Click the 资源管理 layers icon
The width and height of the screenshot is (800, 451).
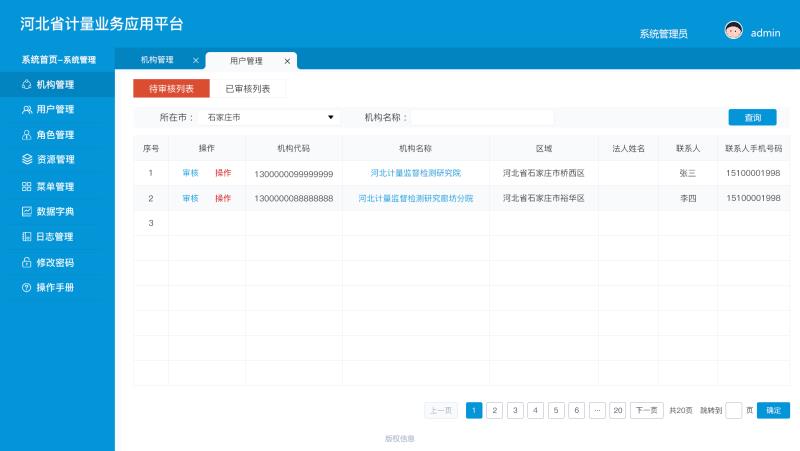click(x=26, y=159)
